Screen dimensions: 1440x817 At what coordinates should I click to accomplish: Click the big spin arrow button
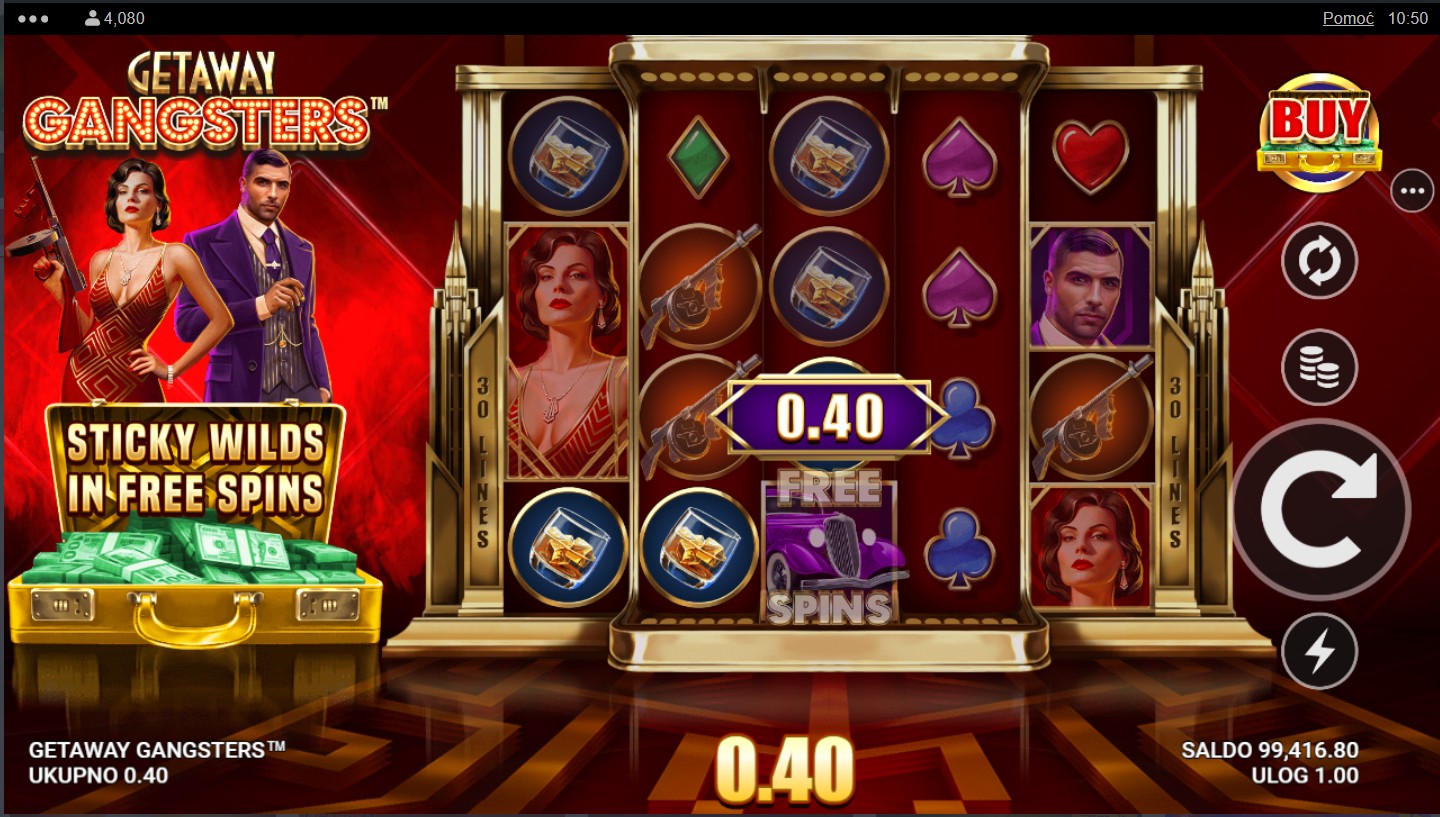pos(1320,510)
